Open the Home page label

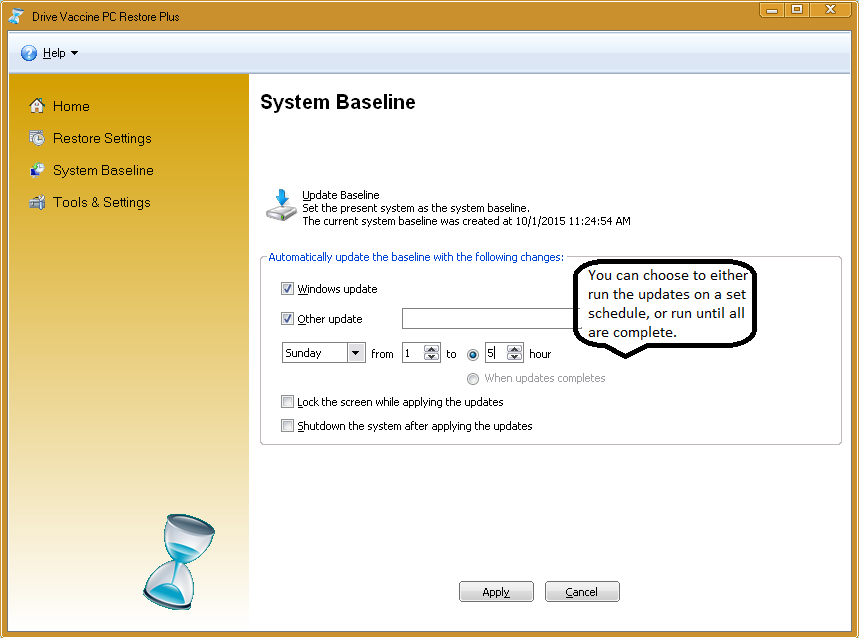pyautogui.click(x=71, y=106)
